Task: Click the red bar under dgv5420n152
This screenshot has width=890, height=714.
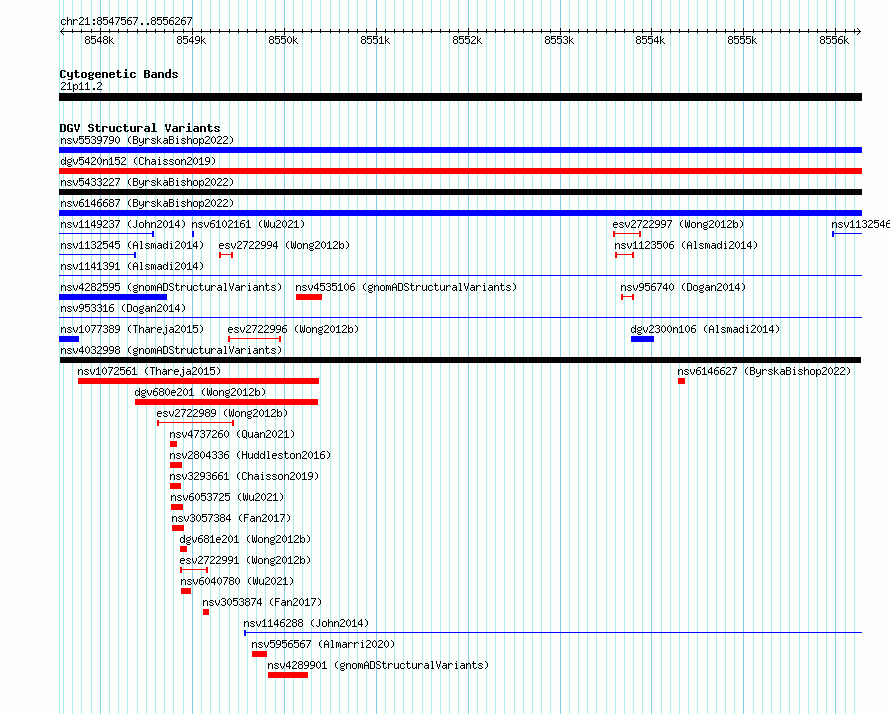Action: point(460,171)
